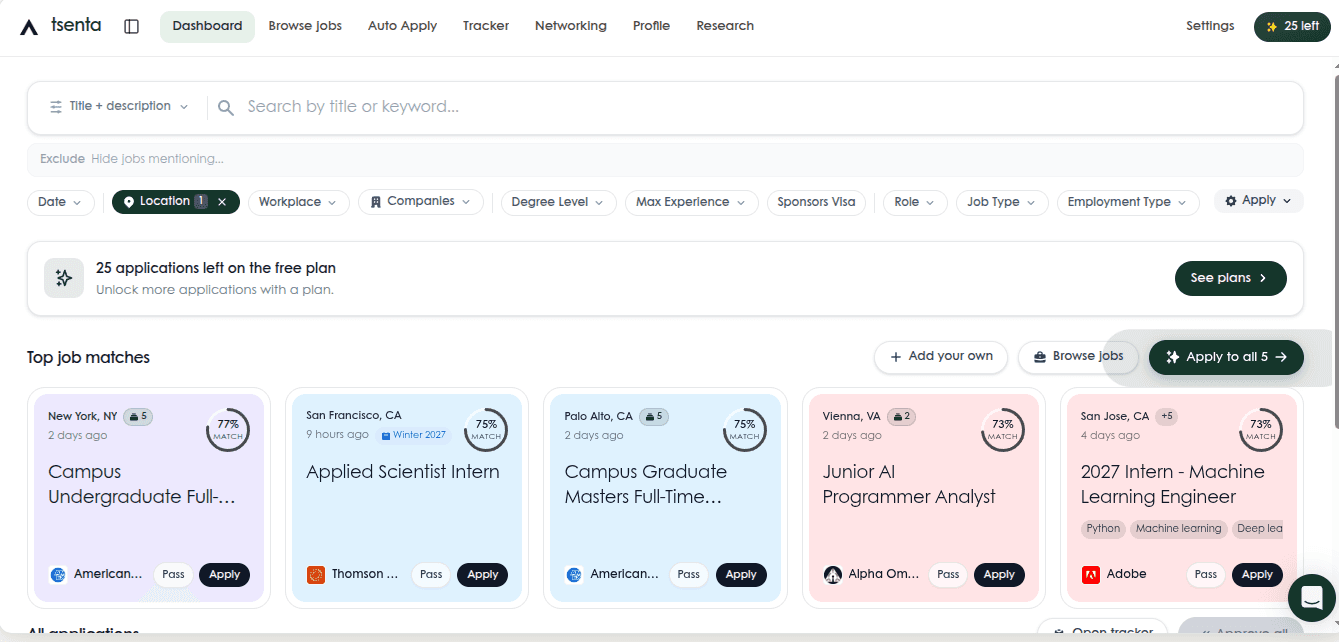The width and height of the screenshot is (1339, 642).
Task: Open the Campus Graduate Masters Full-Time card title
Action: click(646, 484)
